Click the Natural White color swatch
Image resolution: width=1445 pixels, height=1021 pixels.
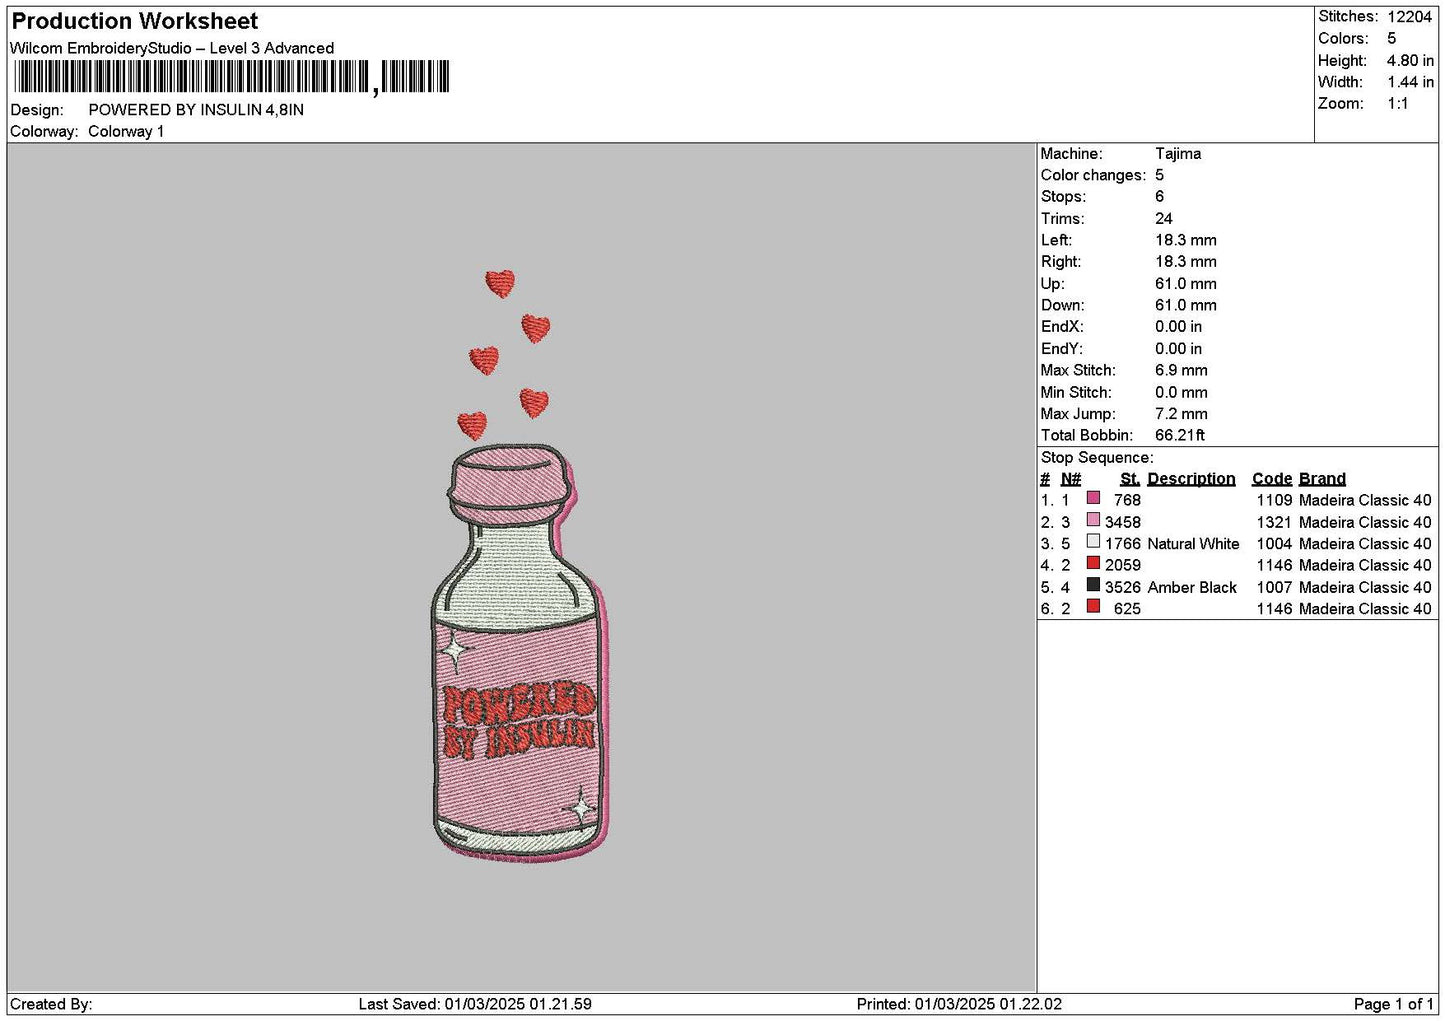tap(1093, 542)
